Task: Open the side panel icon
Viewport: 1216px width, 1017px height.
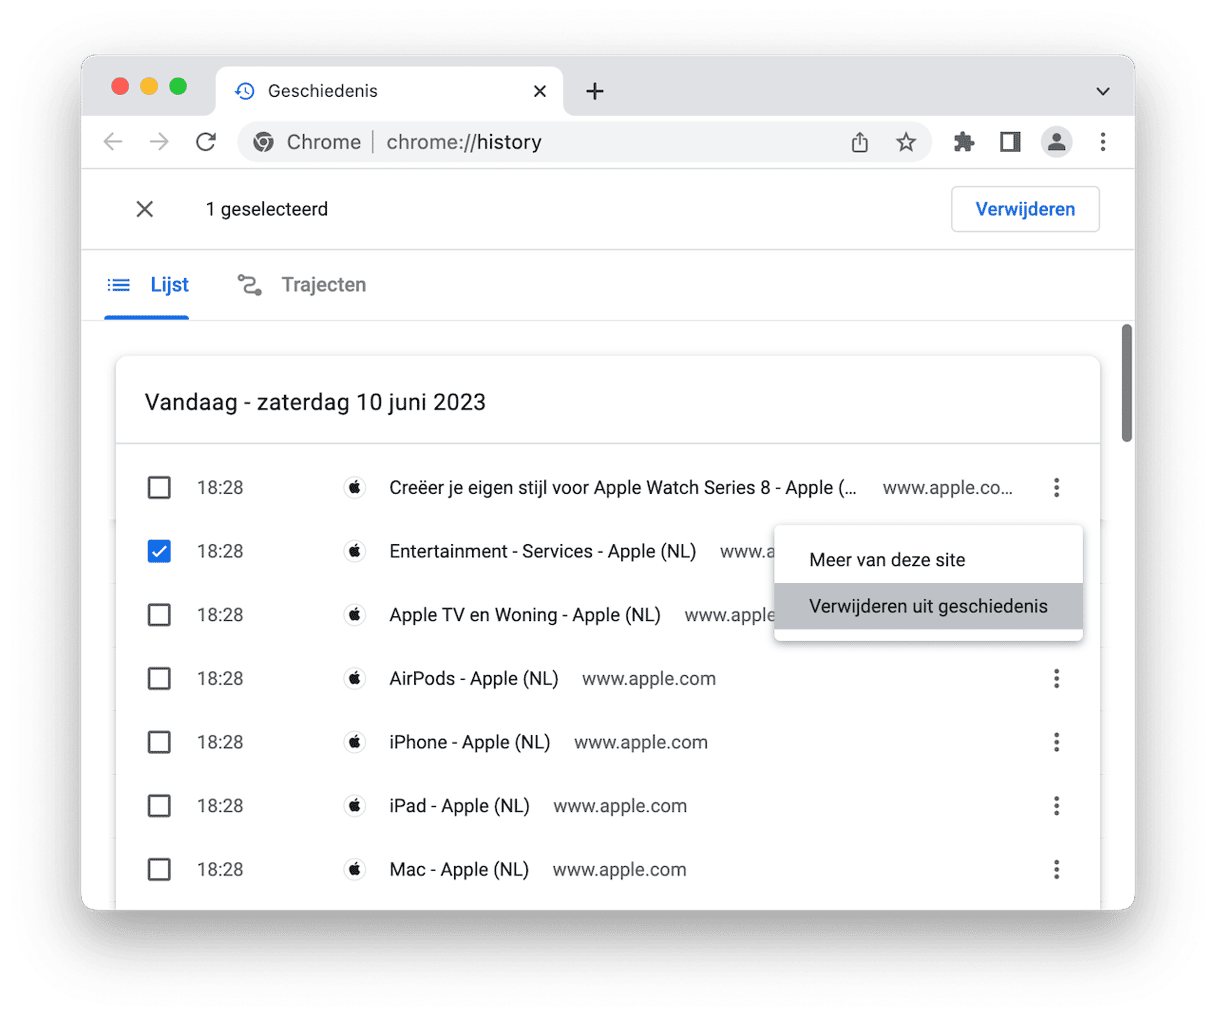Action: click(x=1010, y=142)
